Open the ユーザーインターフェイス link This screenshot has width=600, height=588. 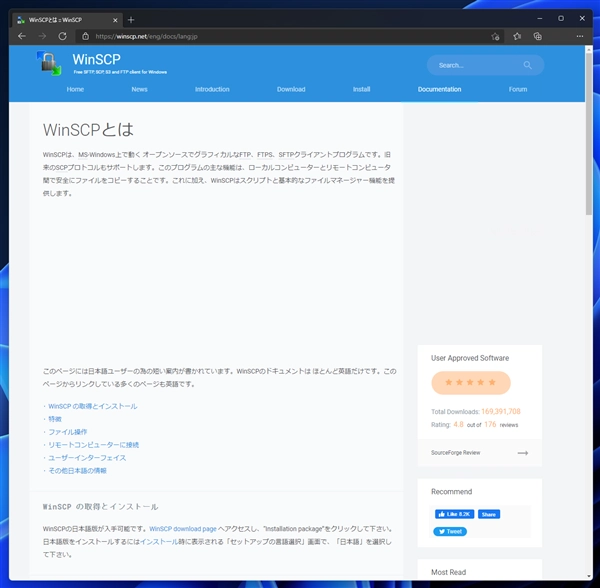(x=87, y=458)
